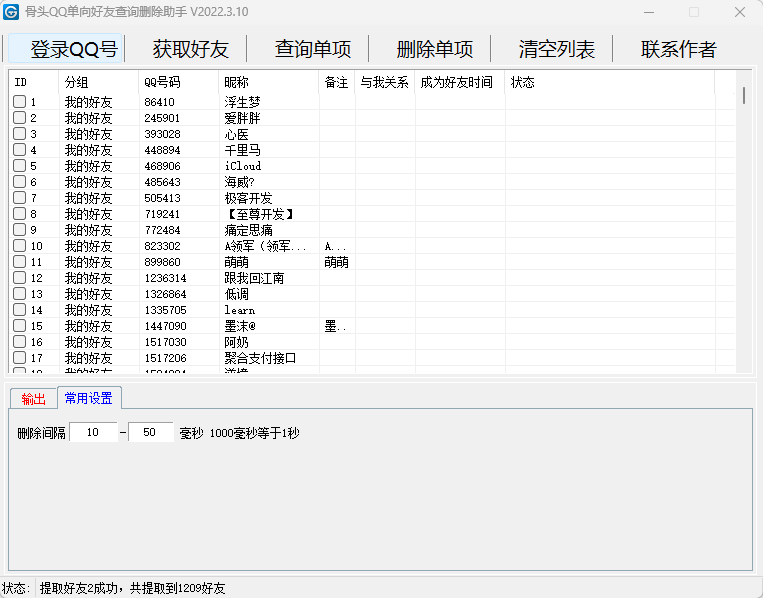Check the box for row 1 浮生梦
763x598 pixels.
(19, 102)
